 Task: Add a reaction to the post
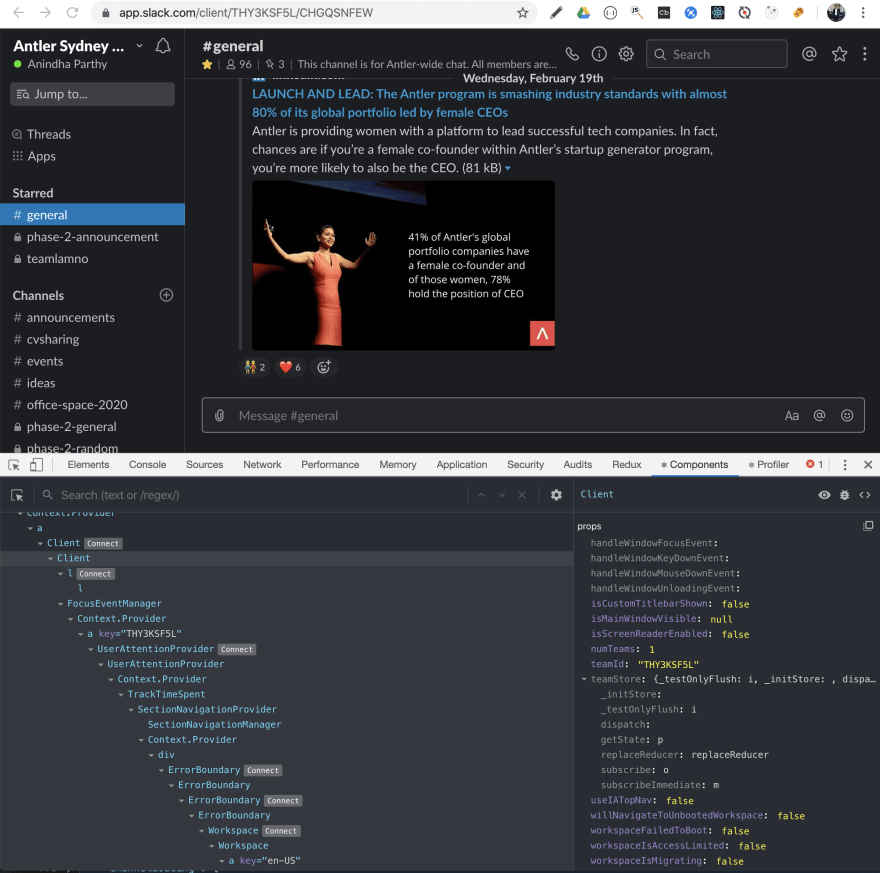[x=324, y=367]
